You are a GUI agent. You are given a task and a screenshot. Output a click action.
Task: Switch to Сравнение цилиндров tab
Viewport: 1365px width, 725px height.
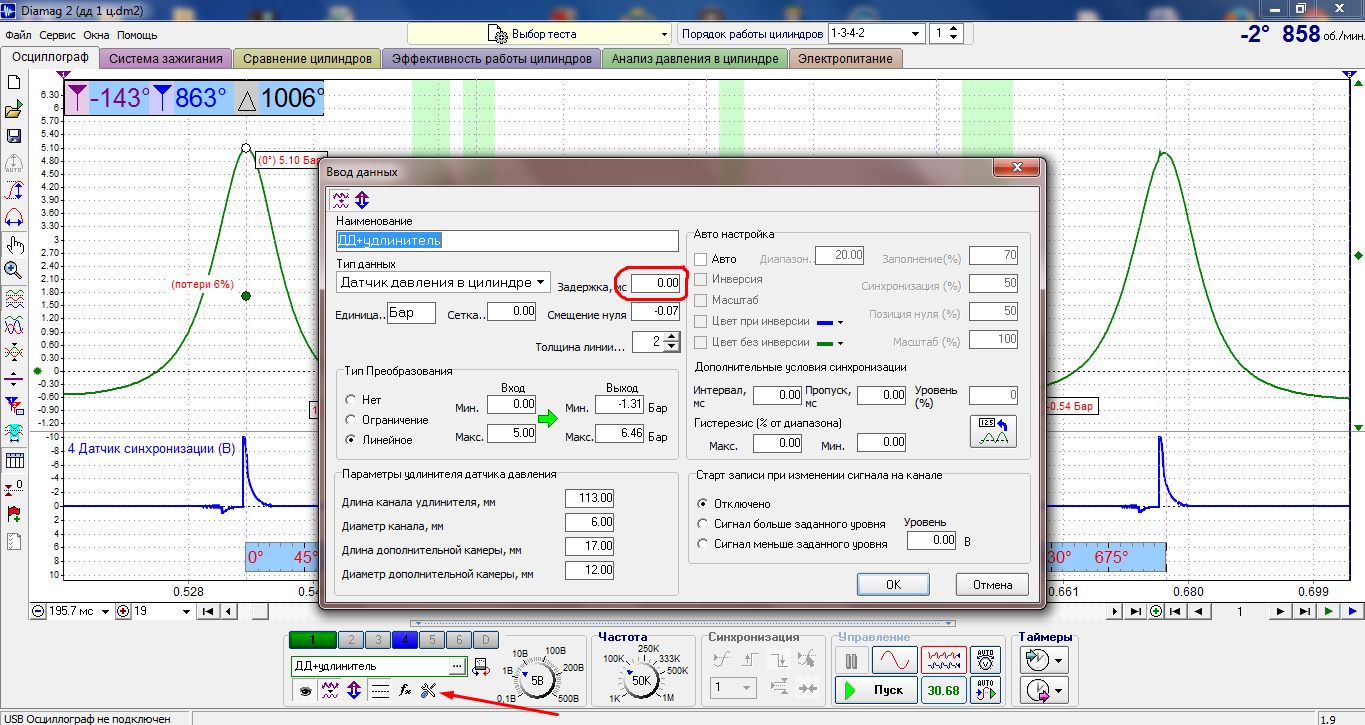308,59
